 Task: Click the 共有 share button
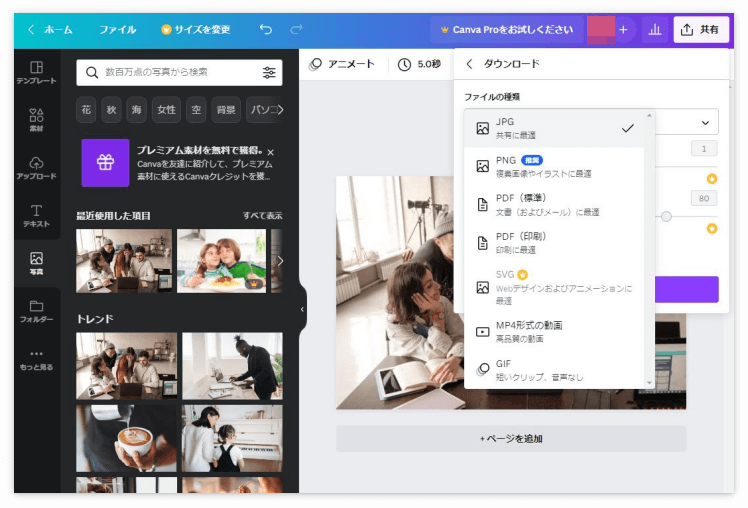click(701, 30)
